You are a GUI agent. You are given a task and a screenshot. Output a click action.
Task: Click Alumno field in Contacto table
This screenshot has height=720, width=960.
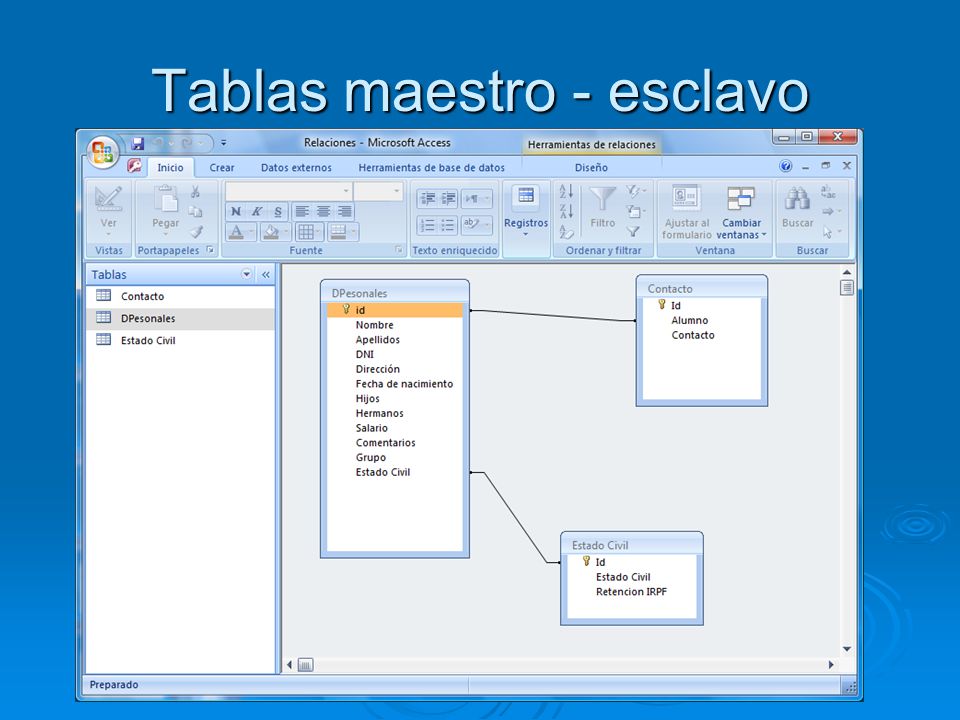pos(689,320)
